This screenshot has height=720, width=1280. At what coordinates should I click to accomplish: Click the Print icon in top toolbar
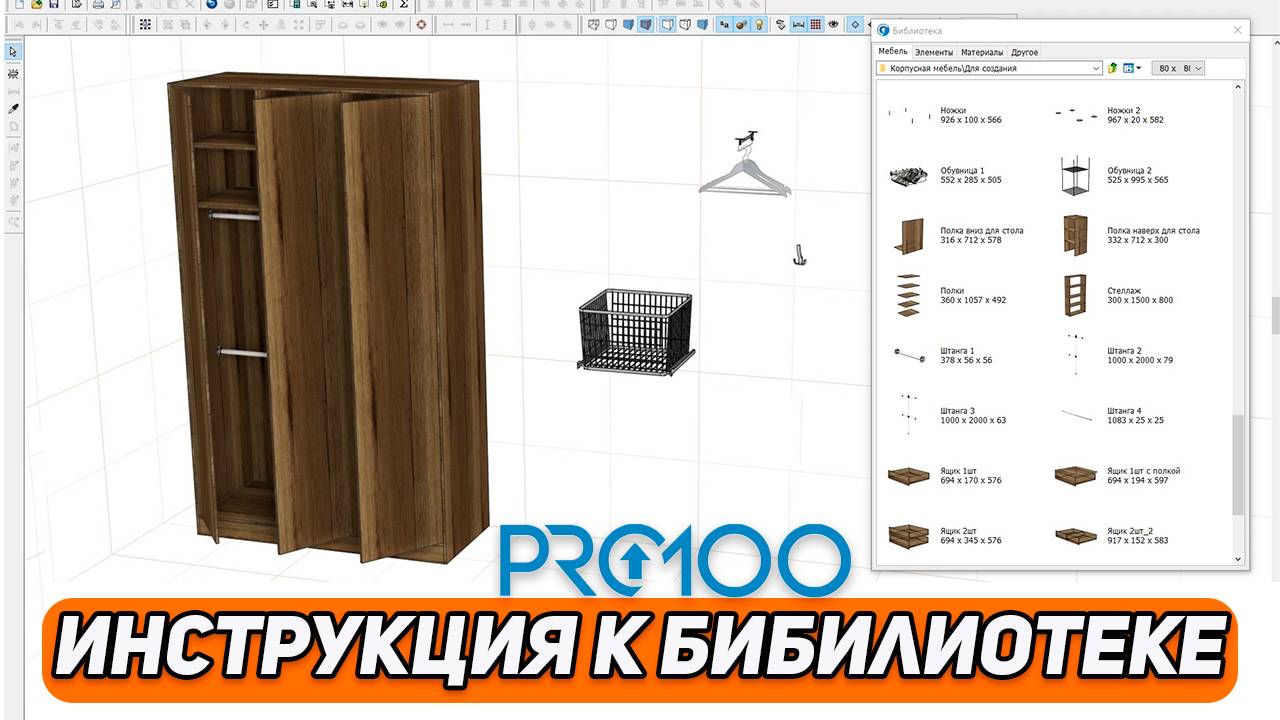coord(98,5)
